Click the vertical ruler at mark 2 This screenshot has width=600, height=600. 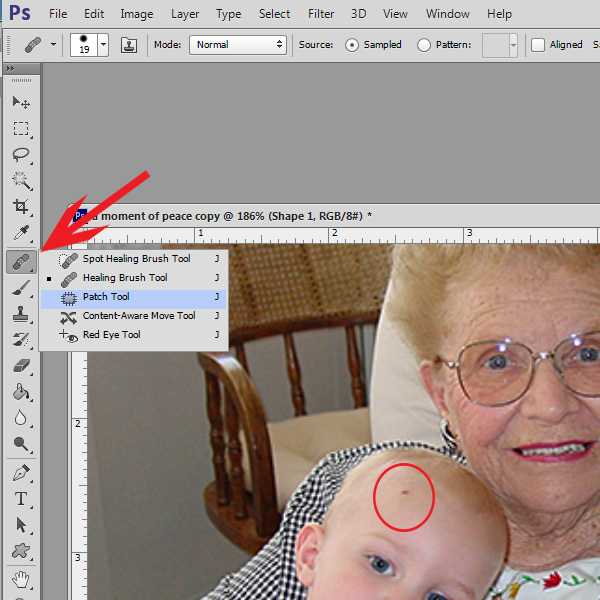[78, 424]
